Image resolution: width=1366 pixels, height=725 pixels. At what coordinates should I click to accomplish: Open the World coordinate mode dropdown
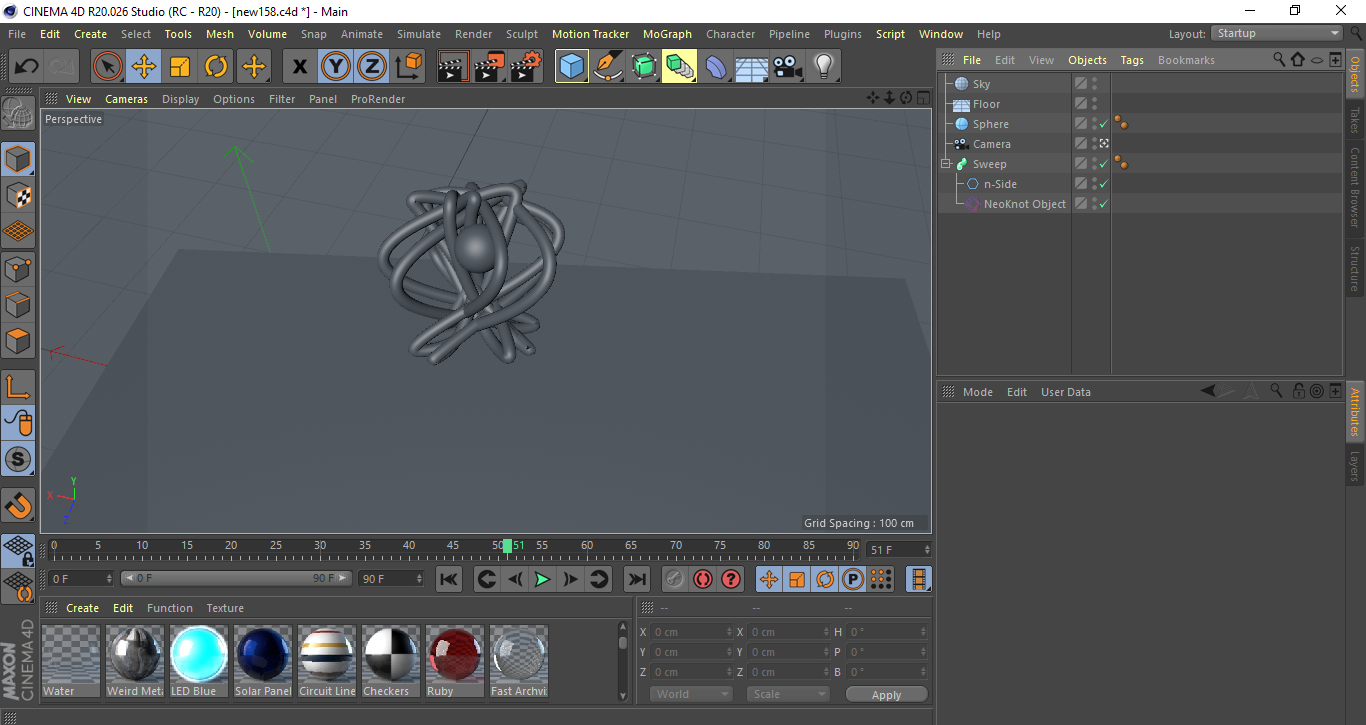[691, 694]
